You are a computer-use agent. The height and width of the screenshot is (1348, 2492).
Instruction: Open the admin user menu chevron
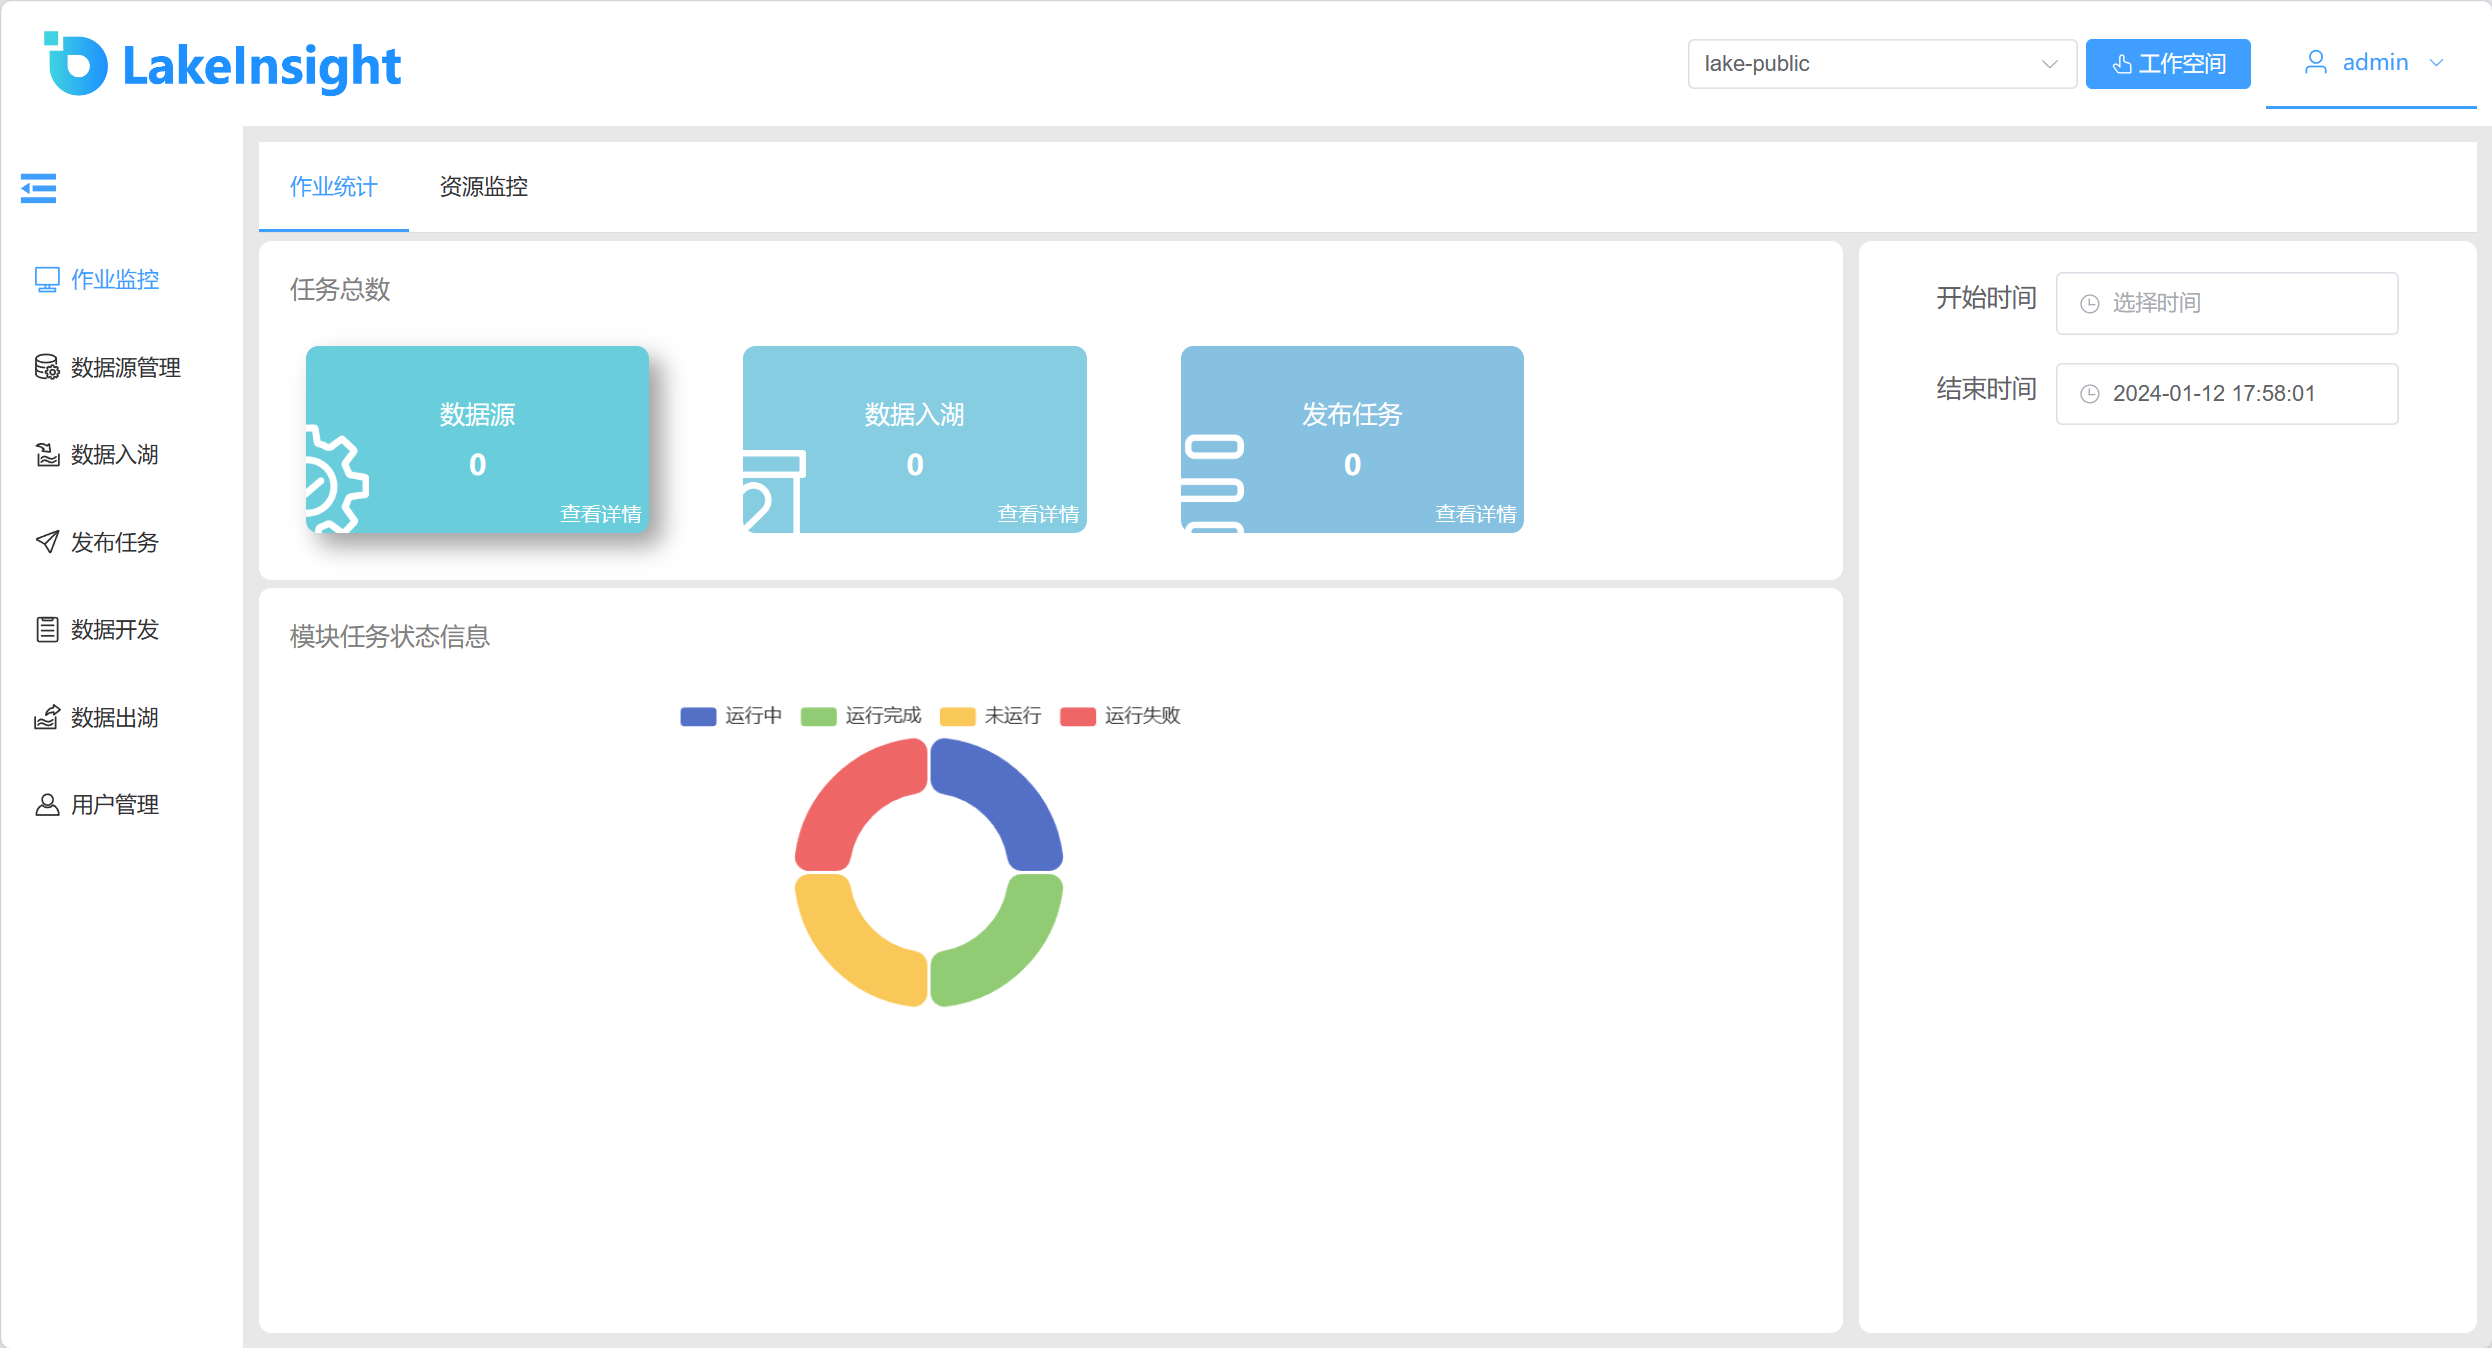click(x=2437, y=63)
